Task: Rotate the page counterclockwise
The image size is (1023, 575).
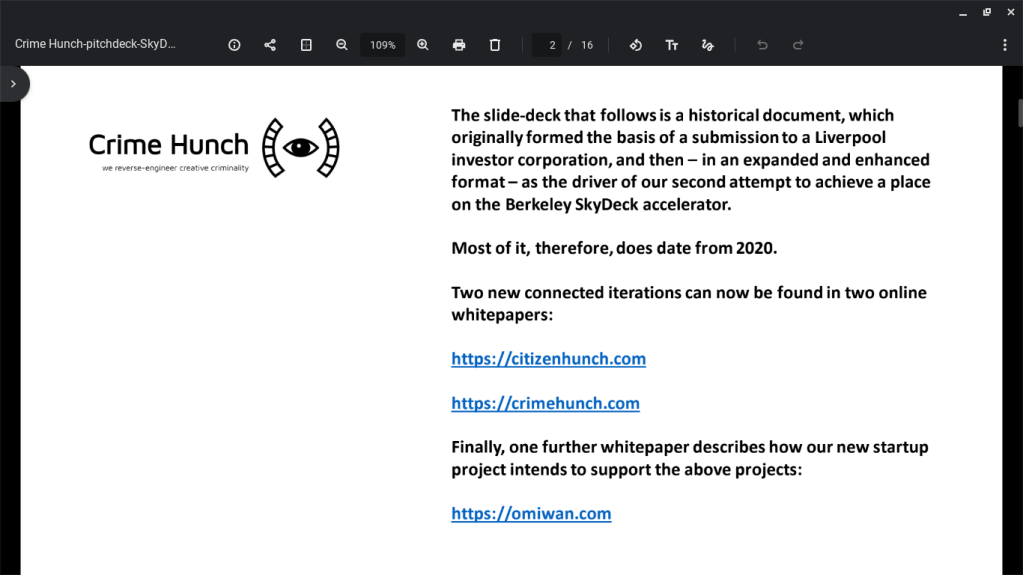Action: pos(635,45)
